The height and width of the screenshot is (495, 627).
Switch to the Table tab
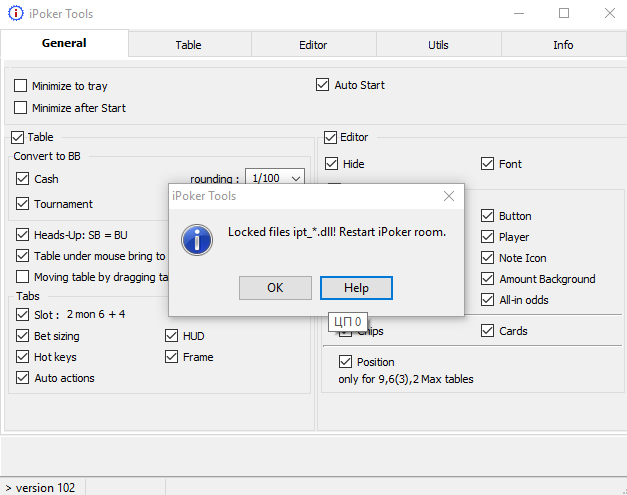click(x=188, y=45)
